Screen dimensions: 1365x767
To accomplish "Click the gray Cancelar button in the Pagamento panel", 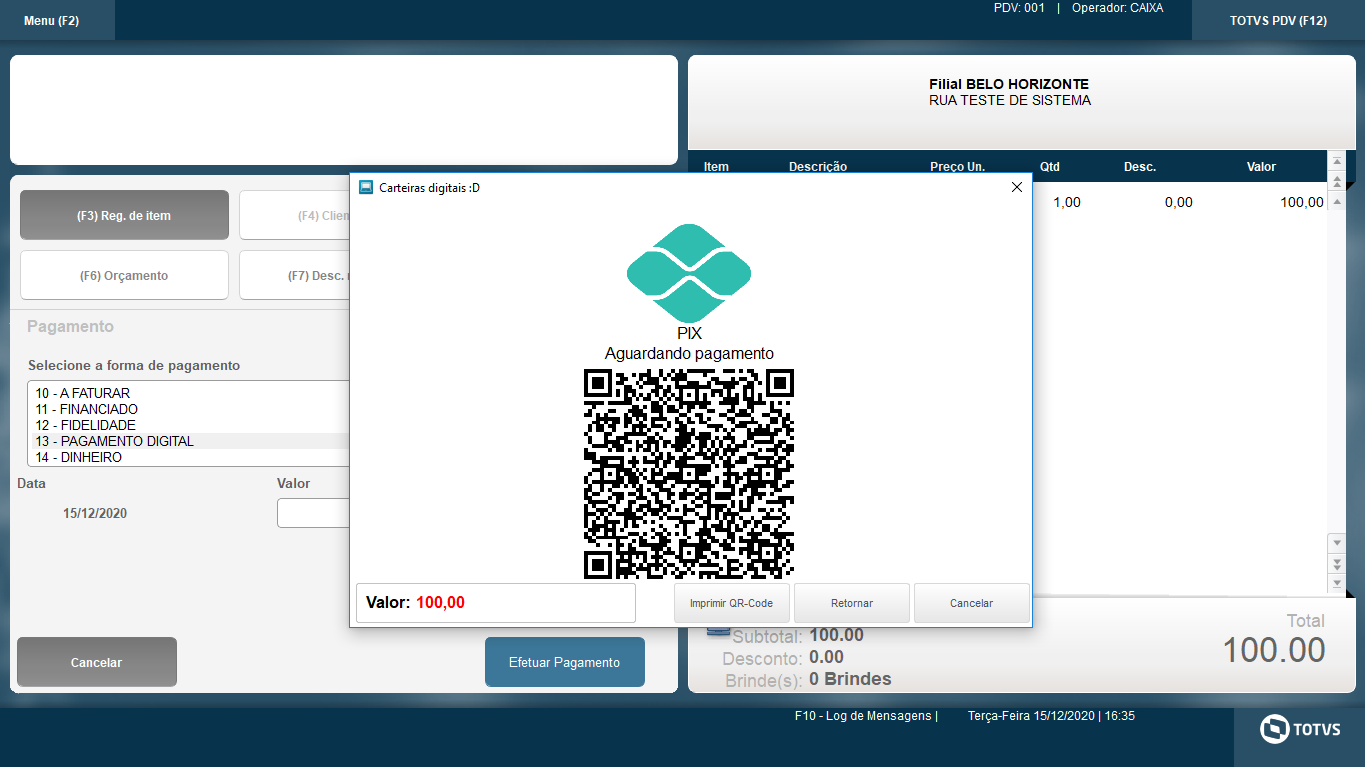I will 97,662.
